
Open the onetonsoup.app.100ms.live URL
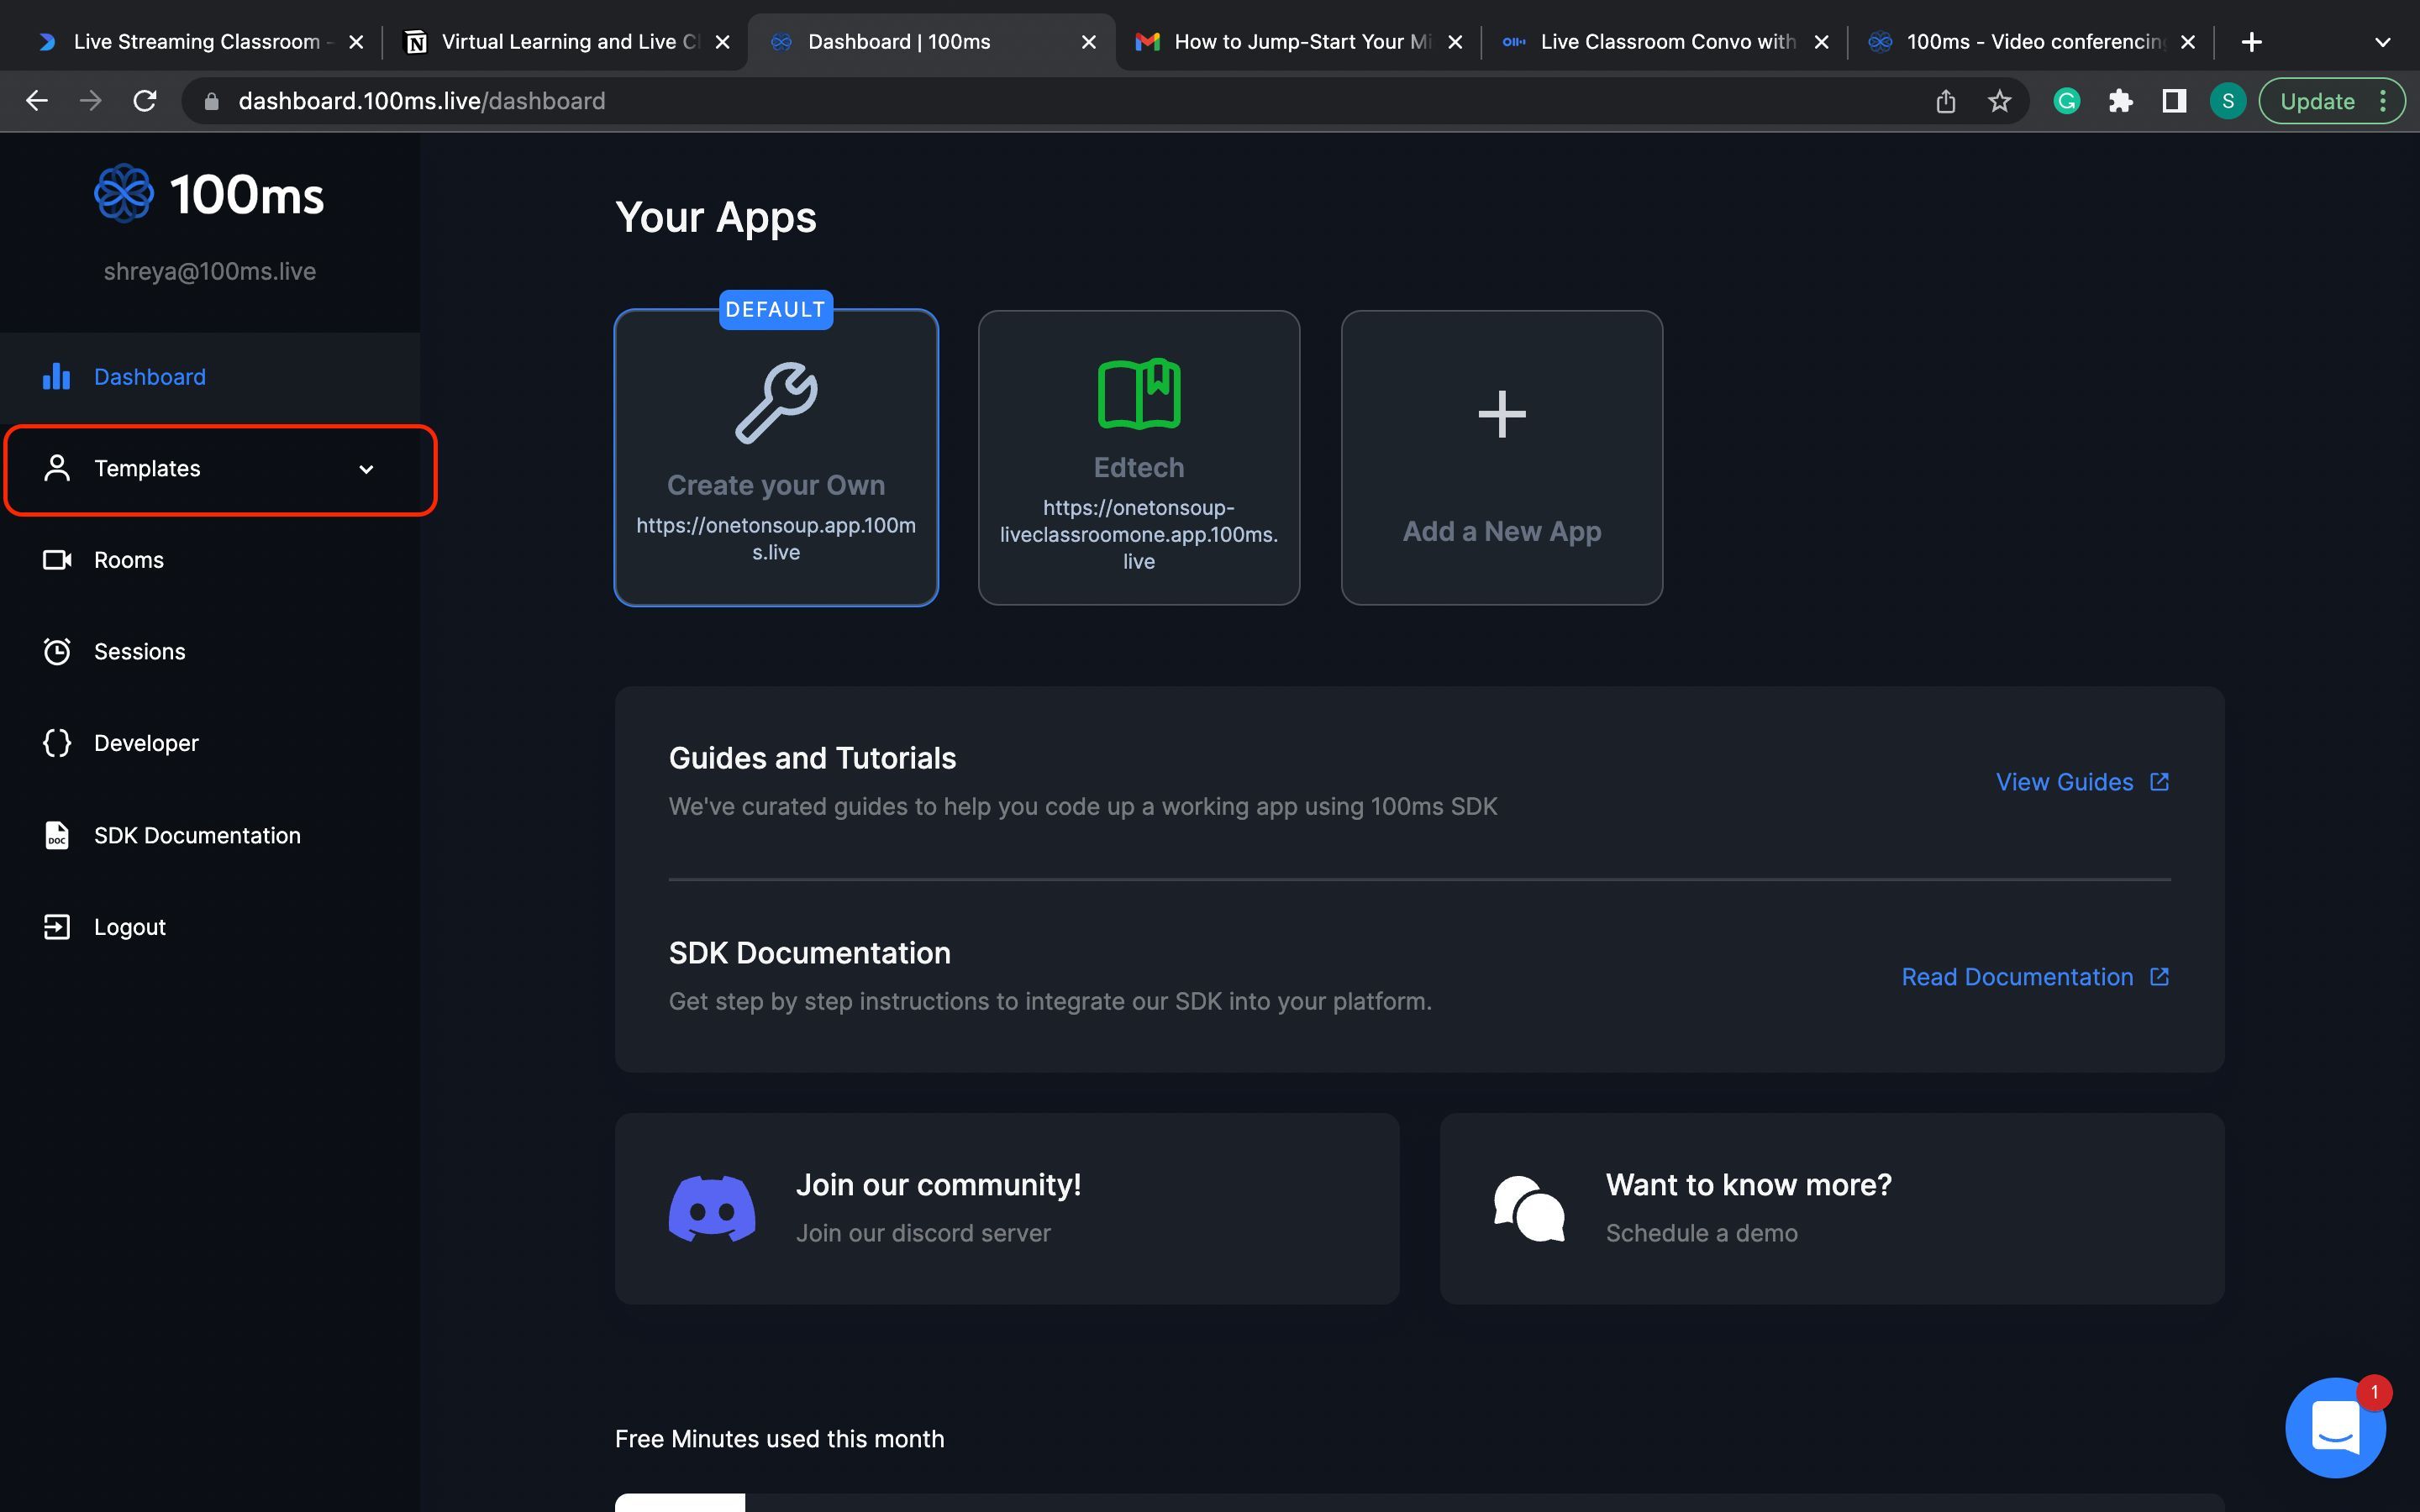776,539
